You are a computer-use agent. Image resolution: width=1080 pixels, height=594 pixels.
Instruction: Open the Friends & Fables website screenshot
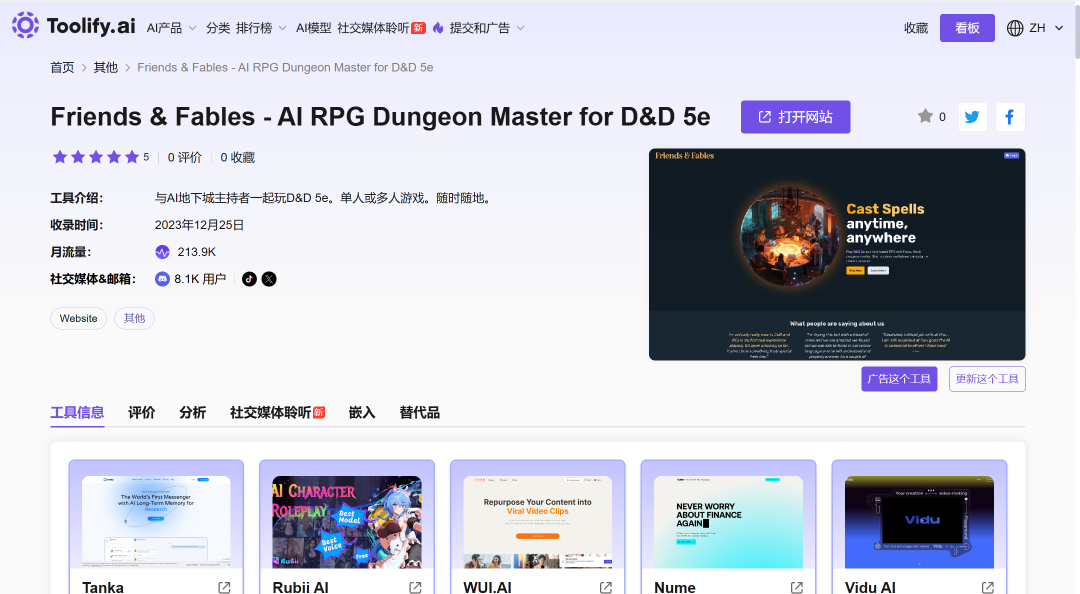[837, 254]
